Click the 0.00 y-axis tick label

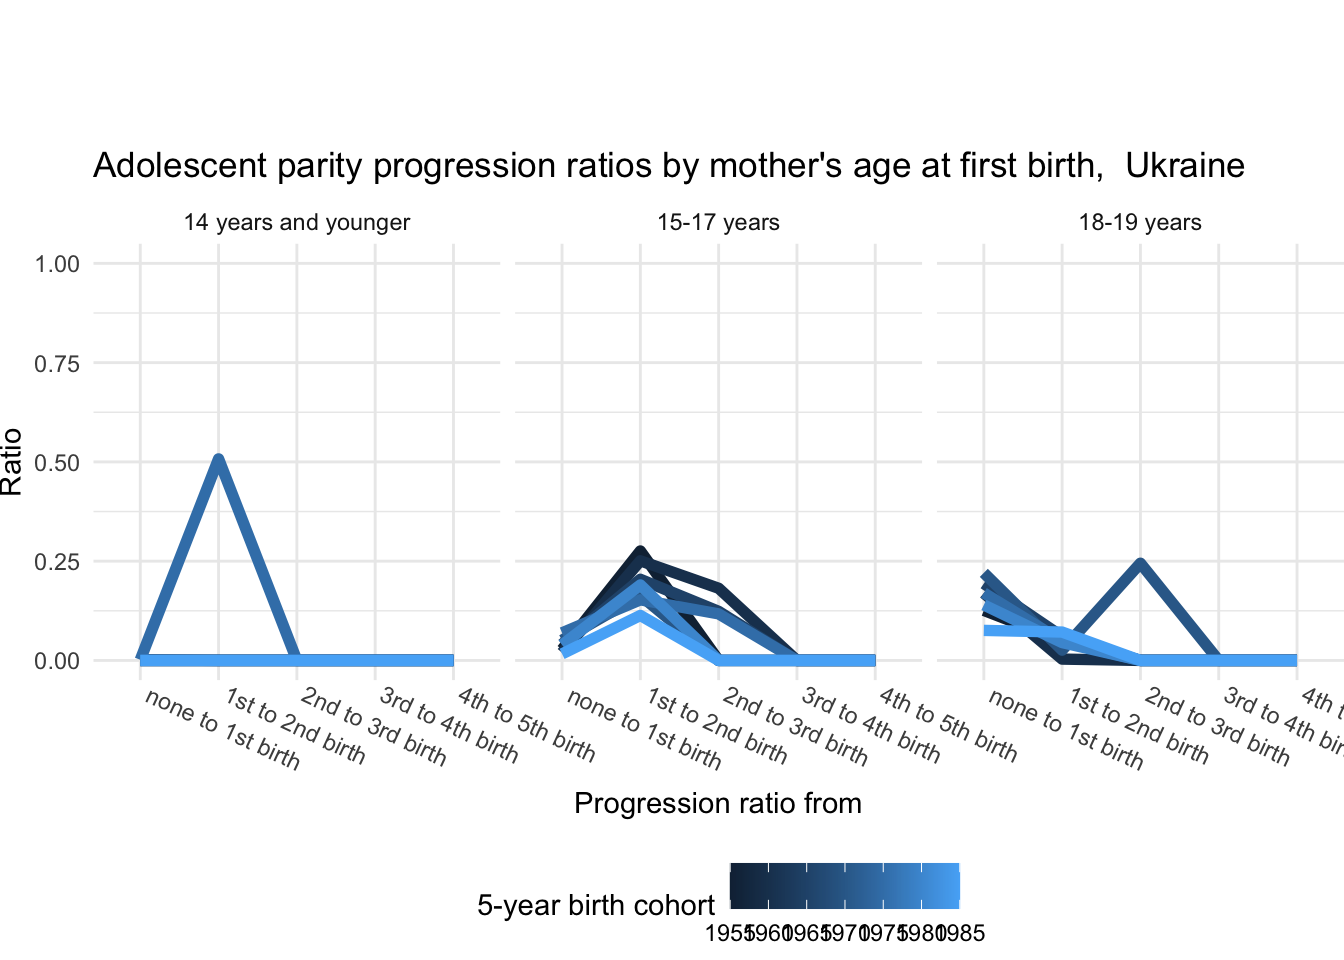click(57, 661)
